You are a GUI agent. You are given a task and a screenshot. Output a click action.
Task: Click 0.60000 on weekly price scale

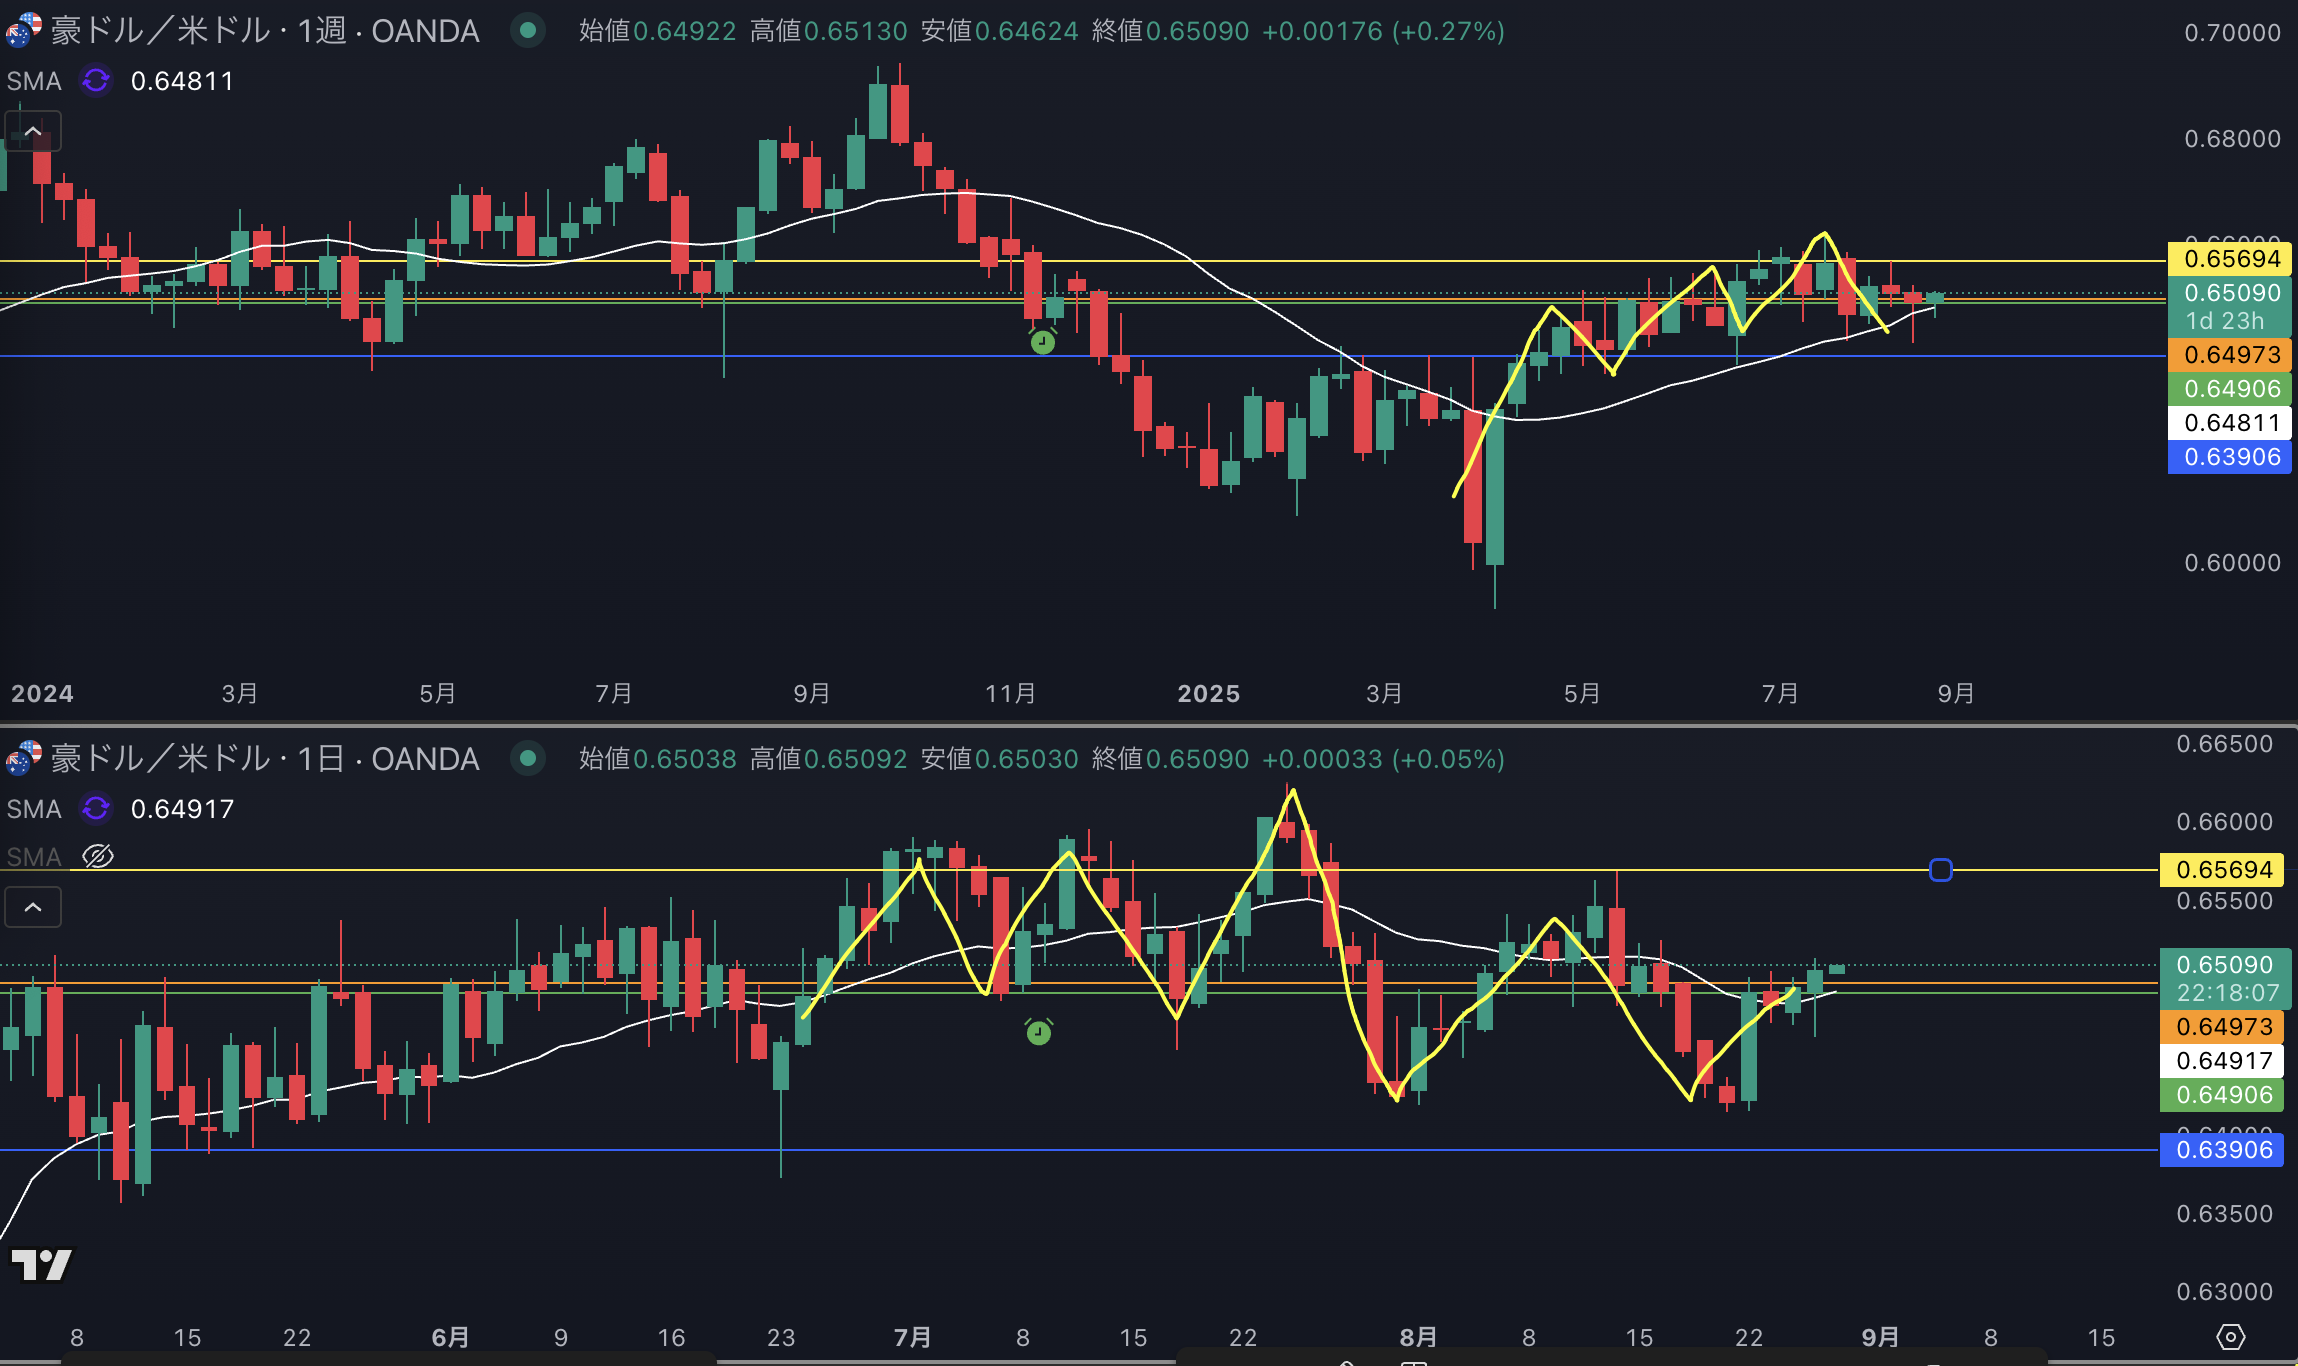click(2232, 563)
